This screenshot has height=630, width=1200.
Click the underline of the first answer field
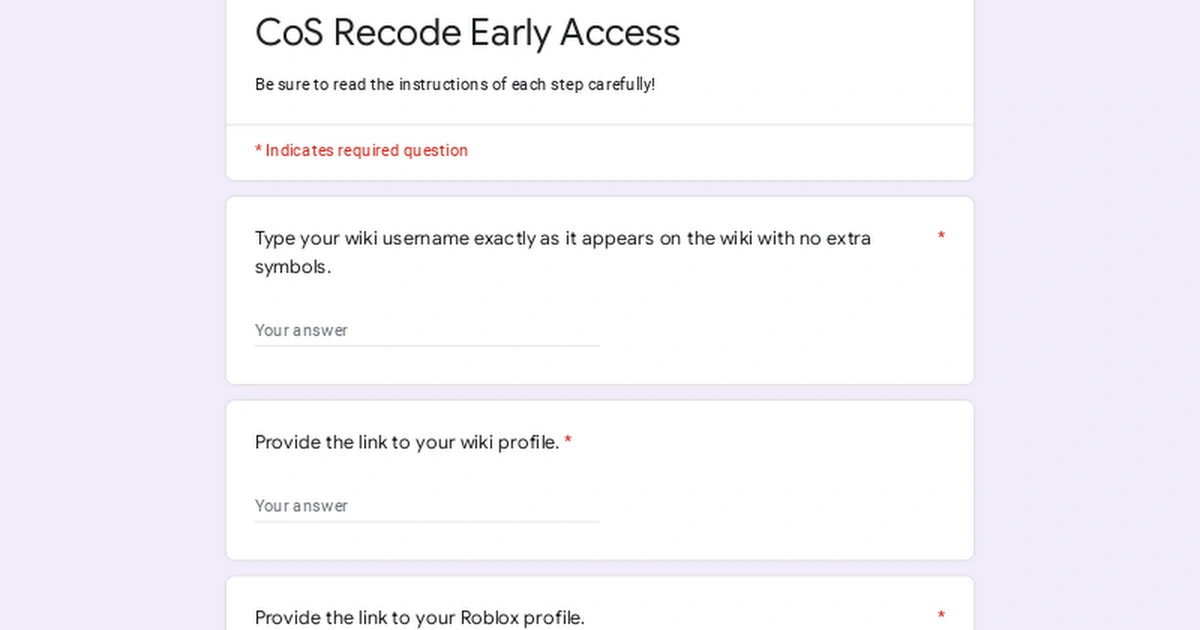(426, 347)
